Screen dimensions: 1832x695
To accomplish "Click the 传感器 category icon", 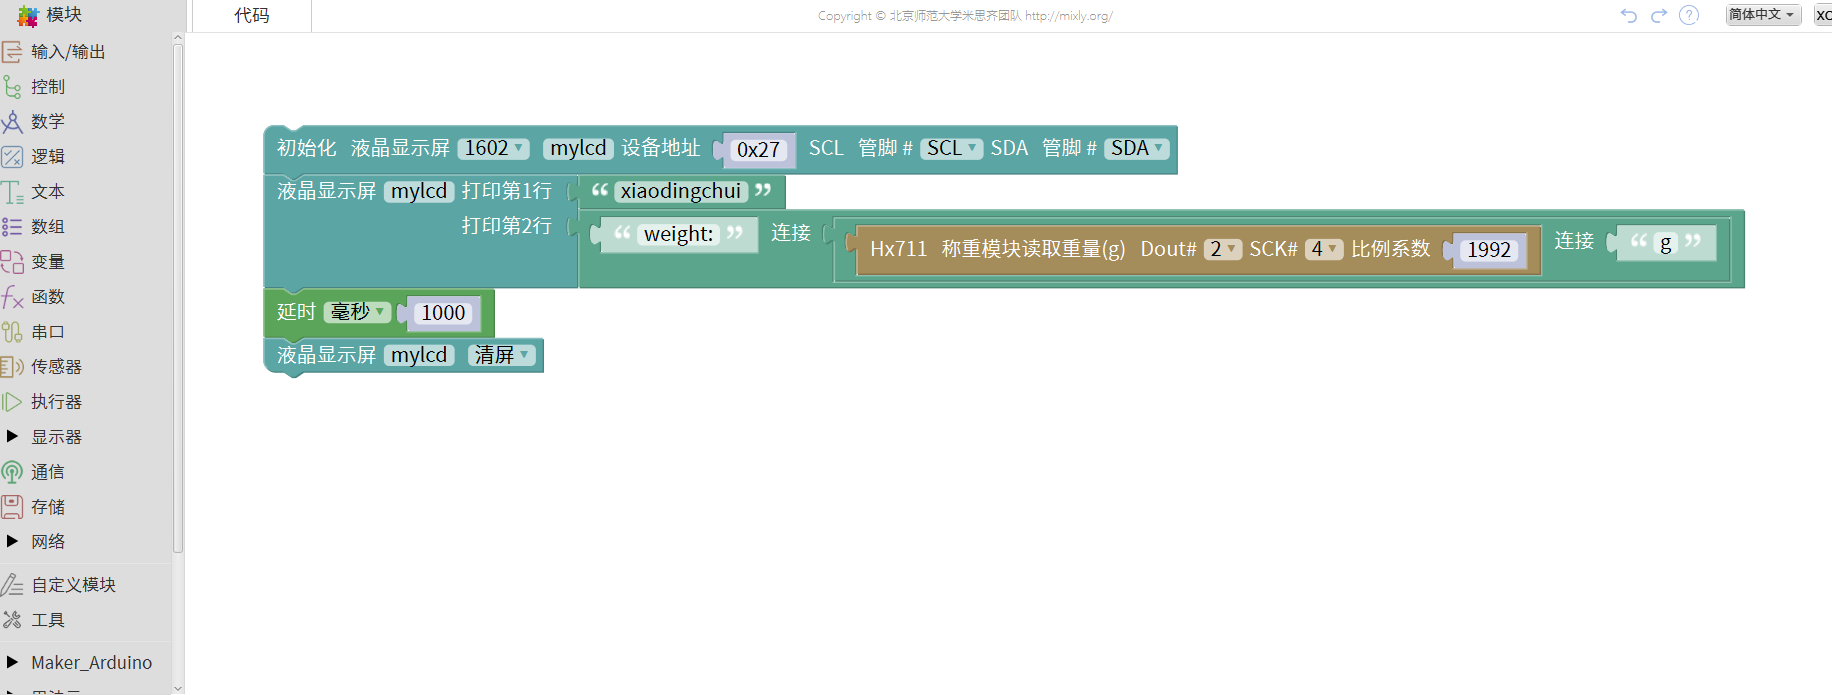I will click(x=12, y=367).
